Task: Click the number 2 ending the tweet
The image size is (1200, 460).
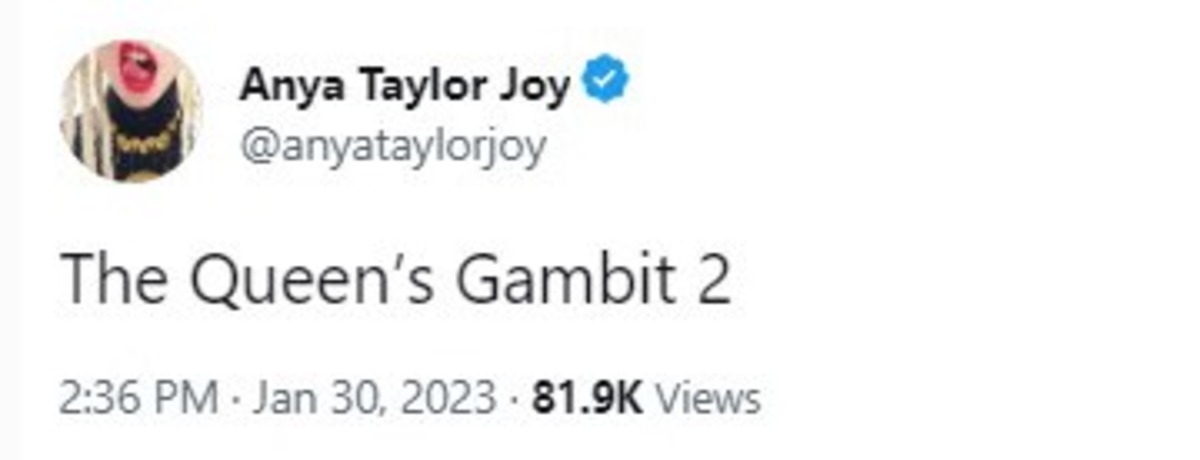Action: tap(712, 281)
